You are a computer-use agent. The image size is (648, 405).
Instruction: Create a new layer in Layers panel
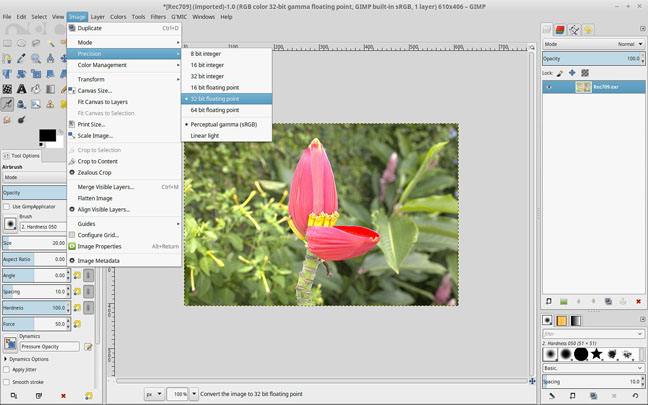pyautogui.click(x=549, y=301)
